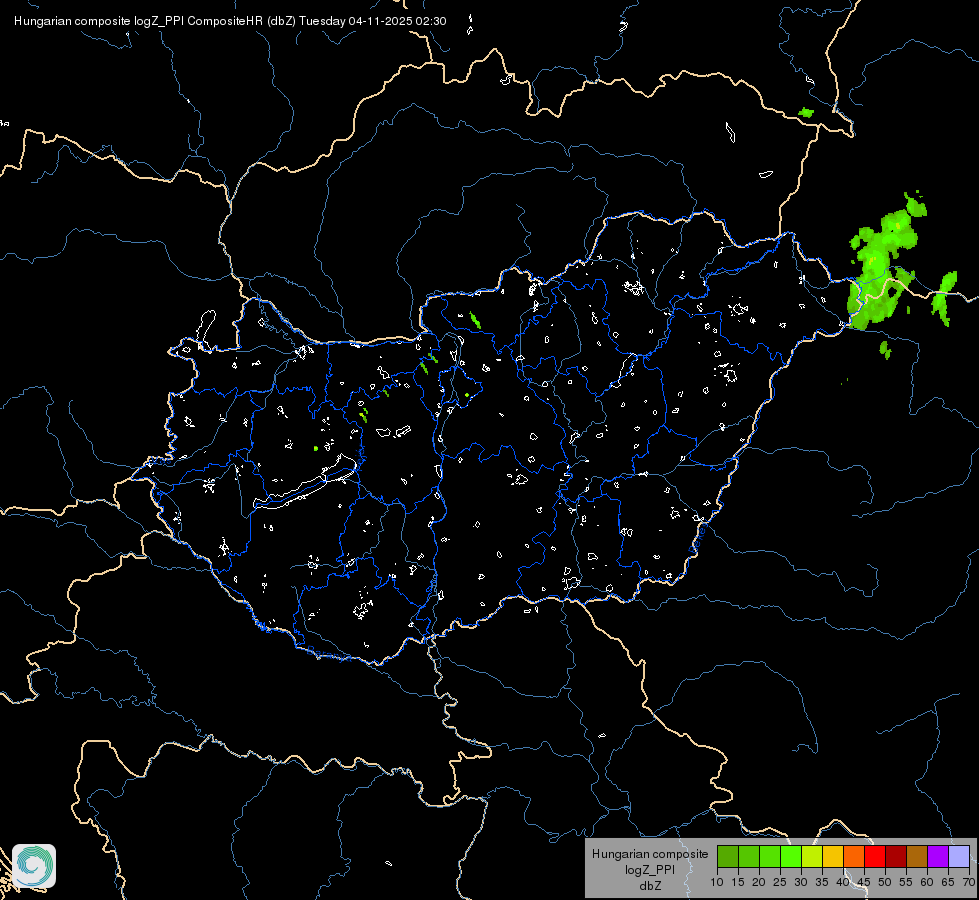Click the legend scale value '55'
Viewport: 979px width, 900px height.
[x=906, y=882]
